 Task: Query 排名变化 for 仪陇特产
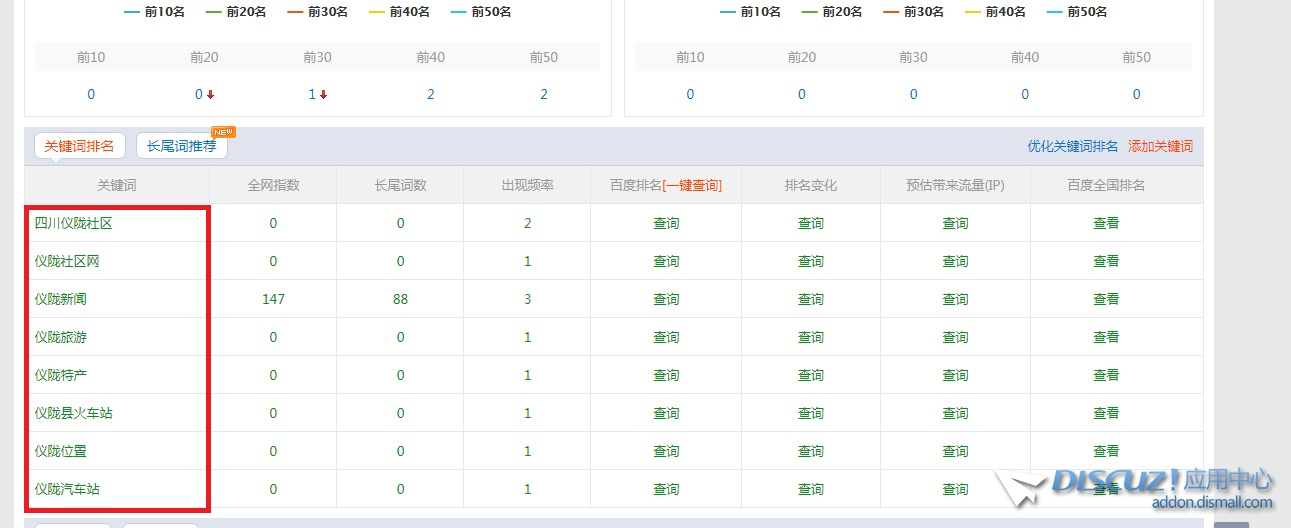coord(810,375)
